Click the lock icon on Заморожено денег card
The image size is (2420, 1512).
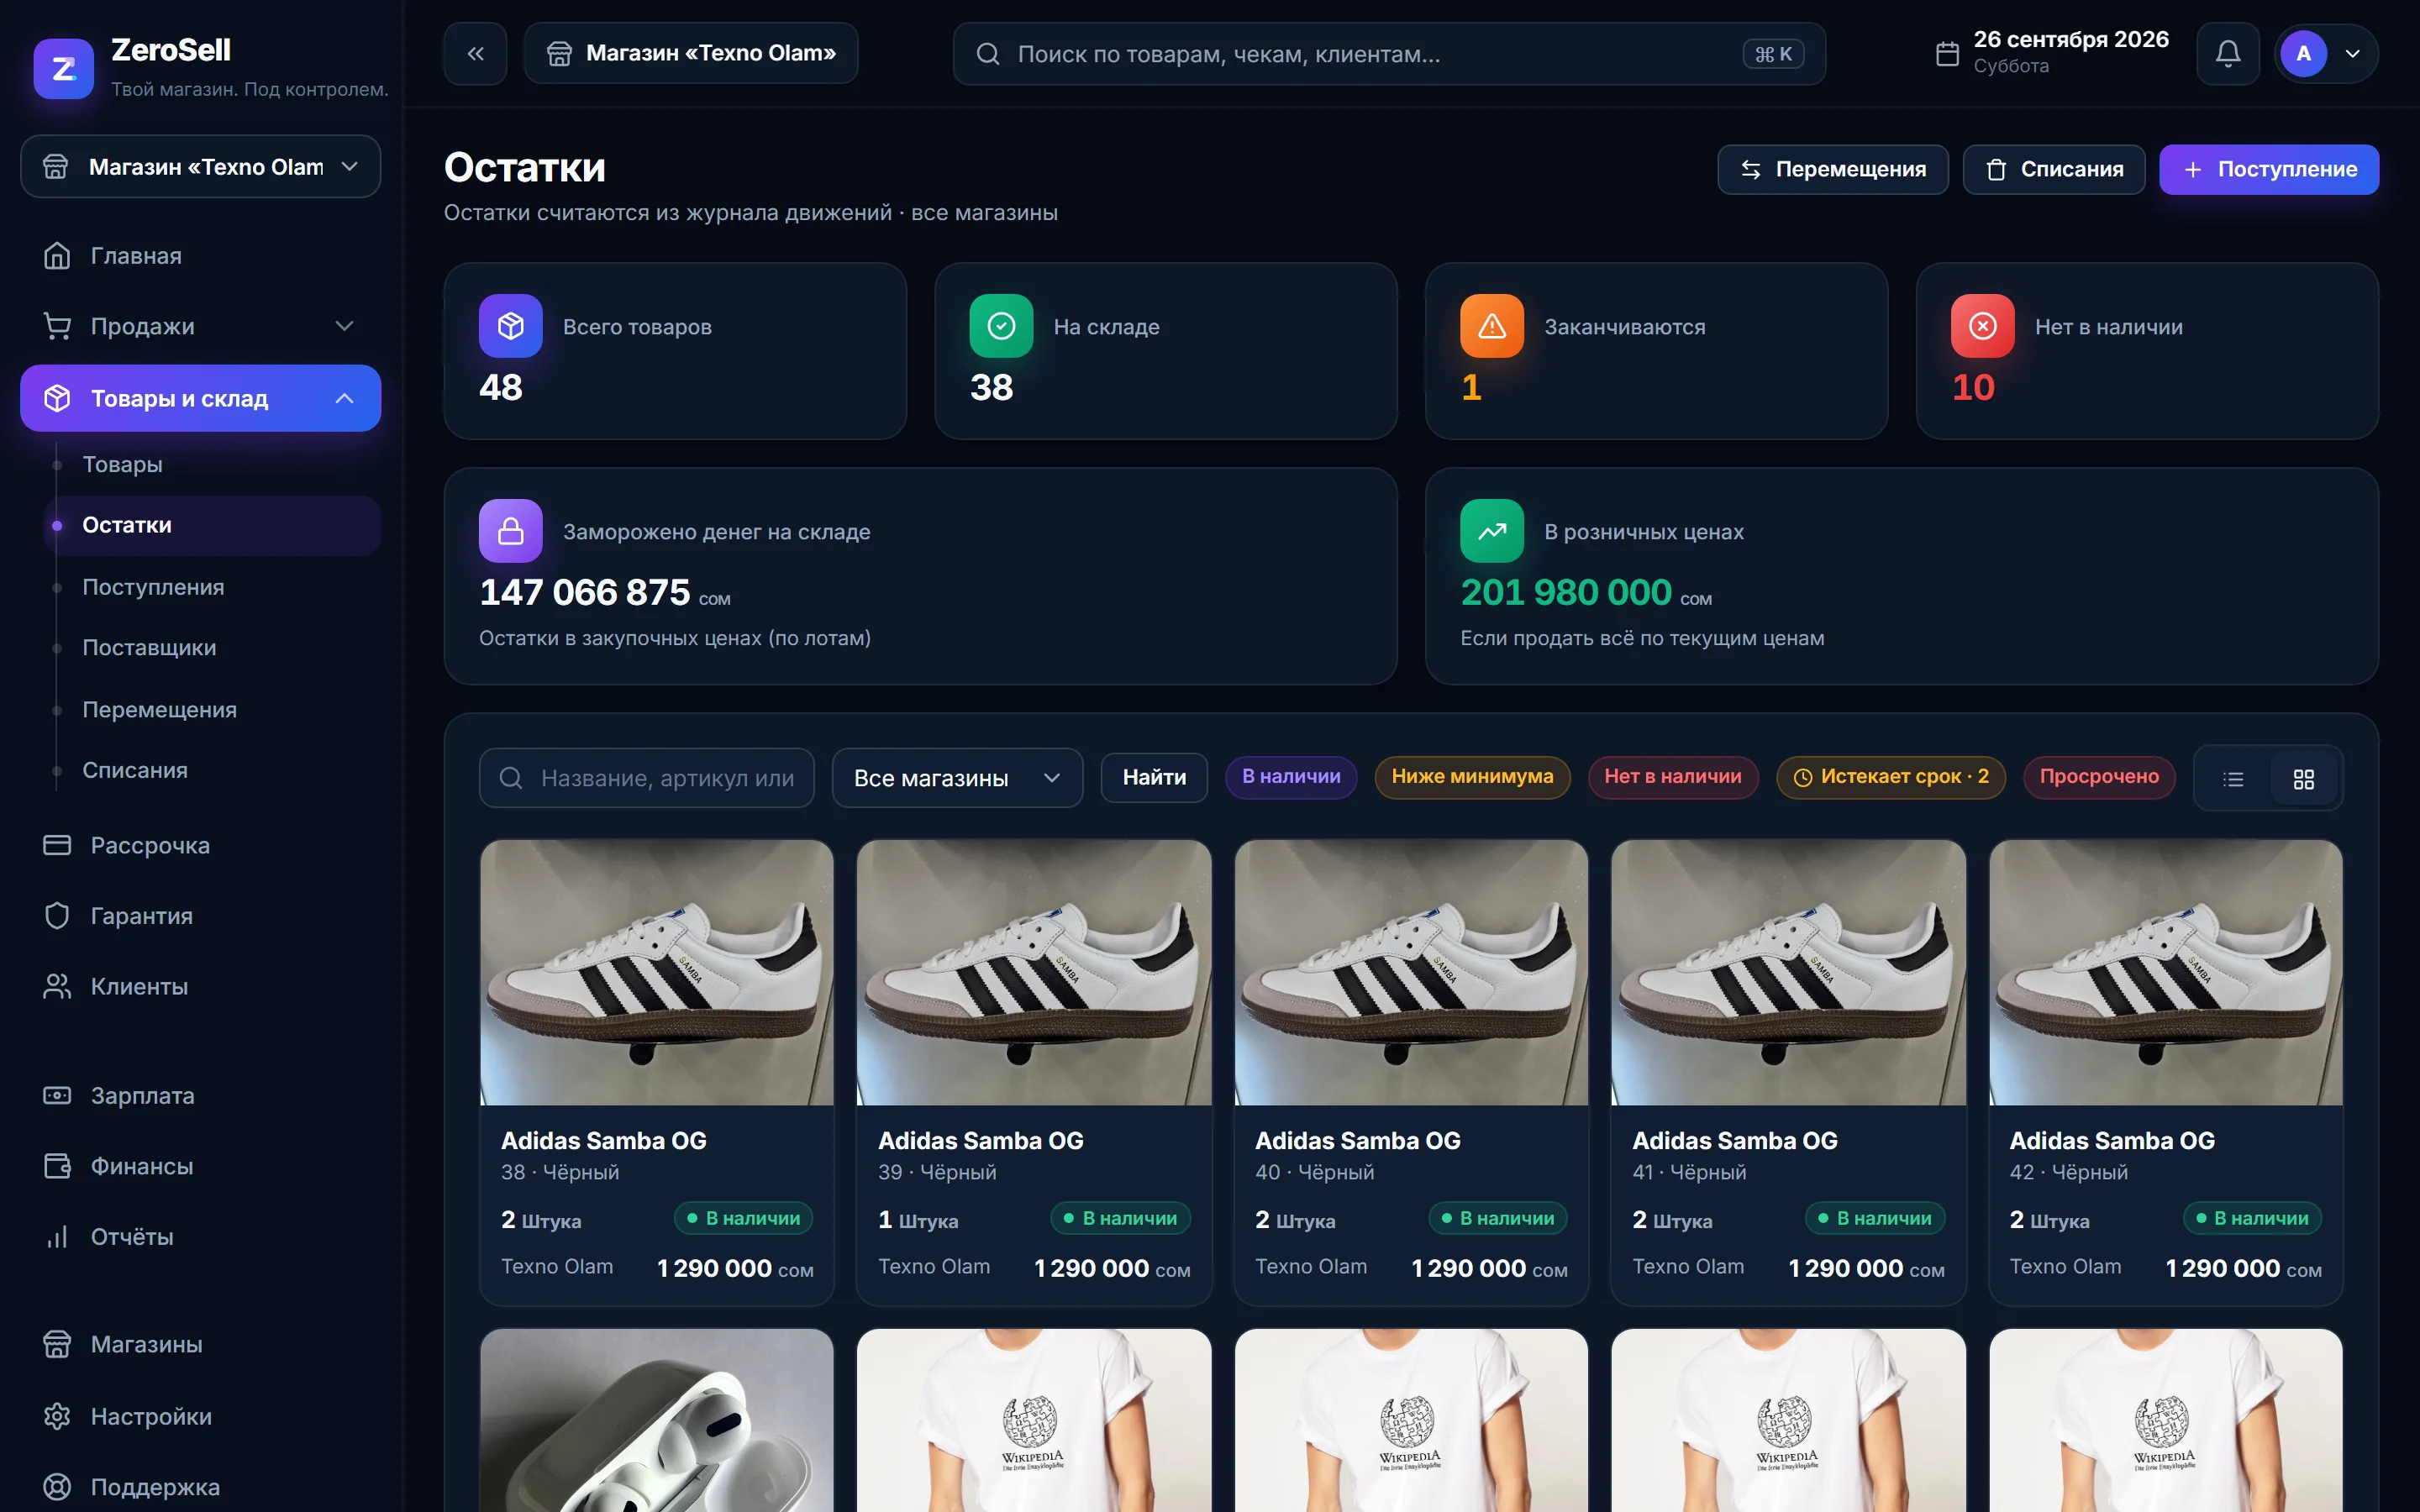click(x=510, y=531)
